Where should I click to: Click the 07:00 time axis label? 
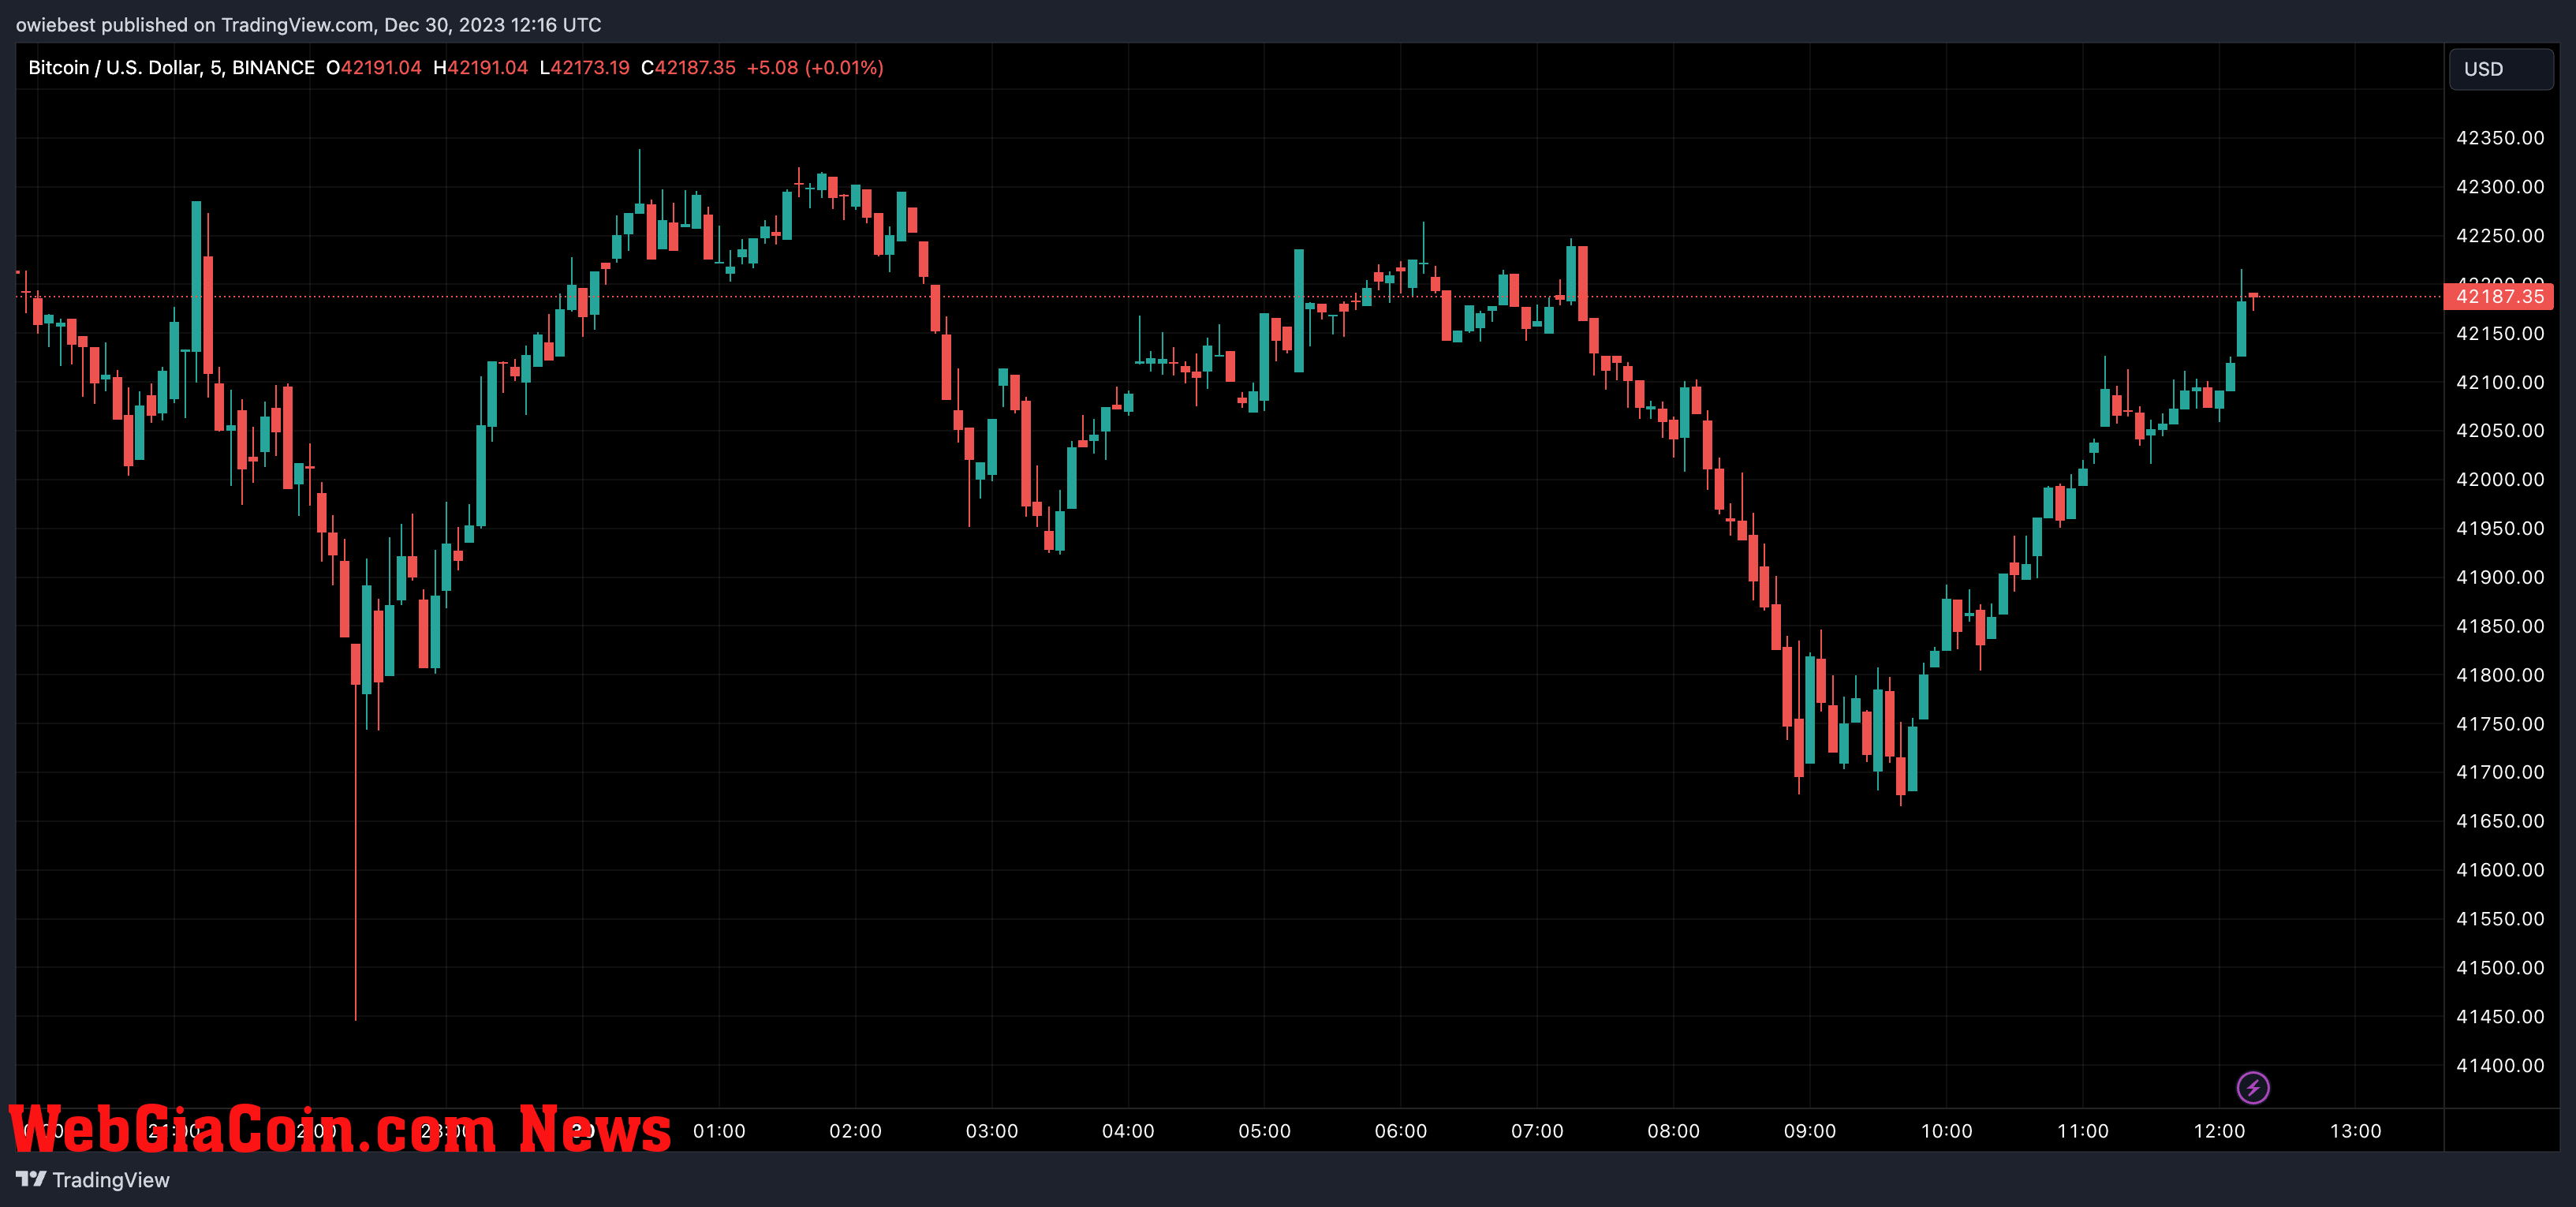(x=1537, y=1131)
